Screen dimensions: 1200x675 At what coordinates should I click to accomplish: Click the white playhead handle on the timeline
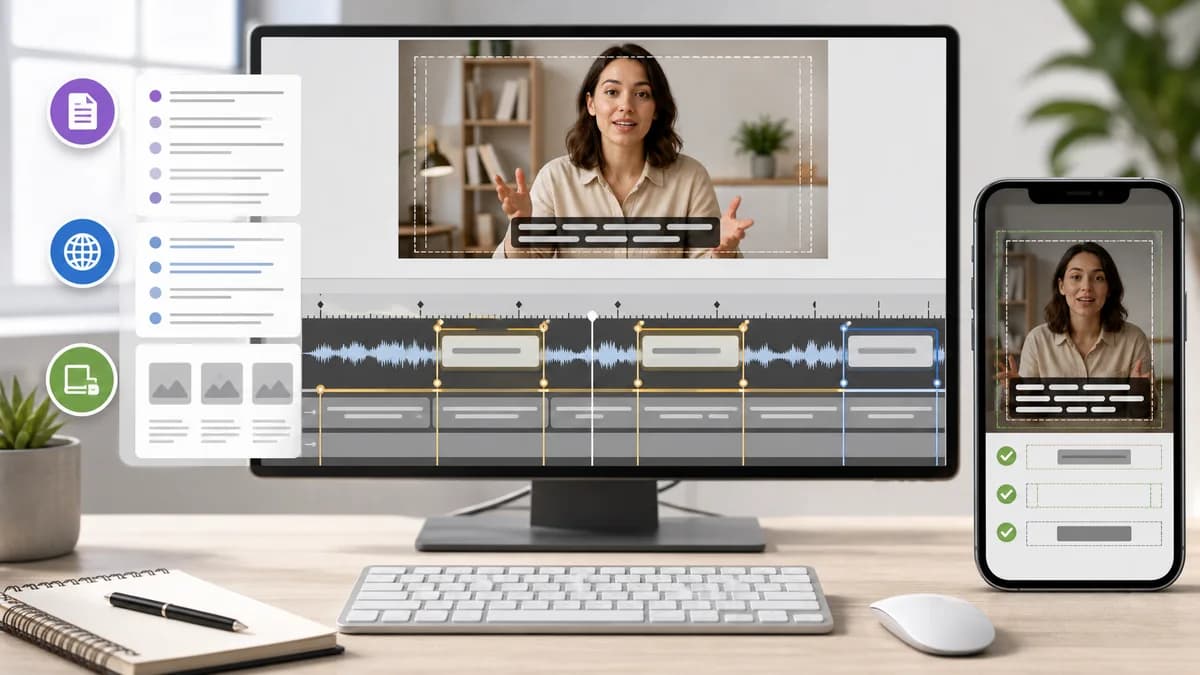click(x=592, y=316)
